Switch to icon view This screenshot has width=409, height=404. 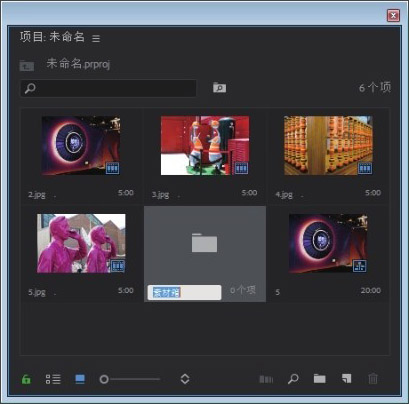coord(80,379)
